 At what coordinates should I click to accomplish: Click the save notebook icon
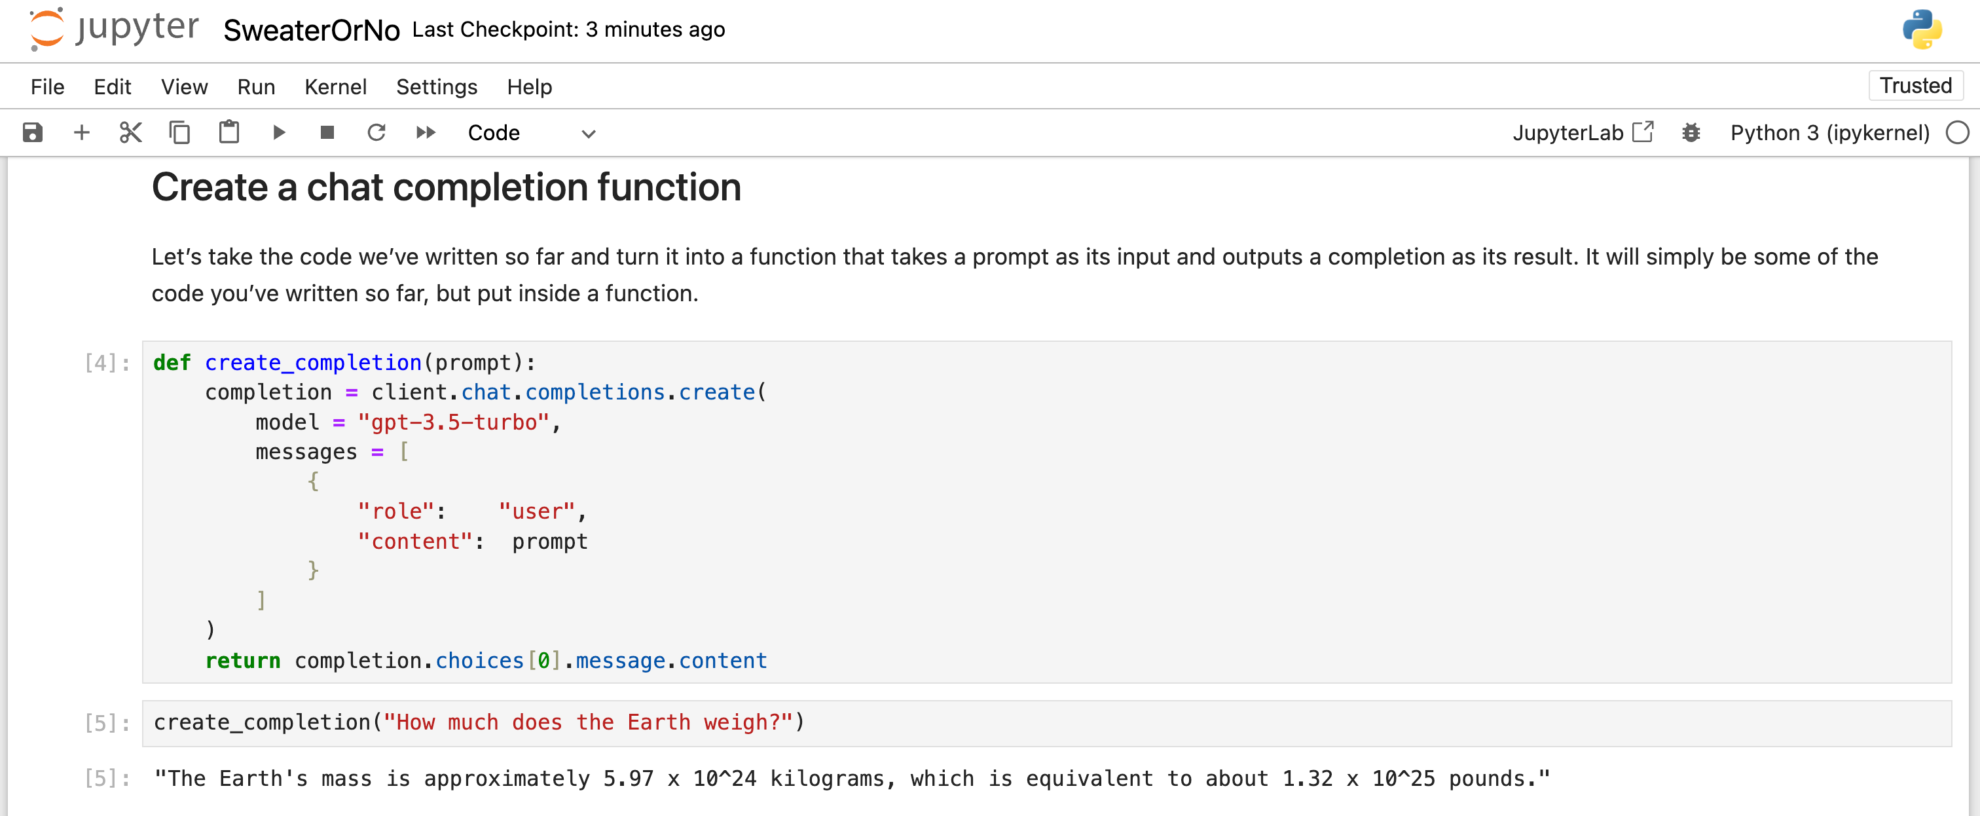(33, 133)
